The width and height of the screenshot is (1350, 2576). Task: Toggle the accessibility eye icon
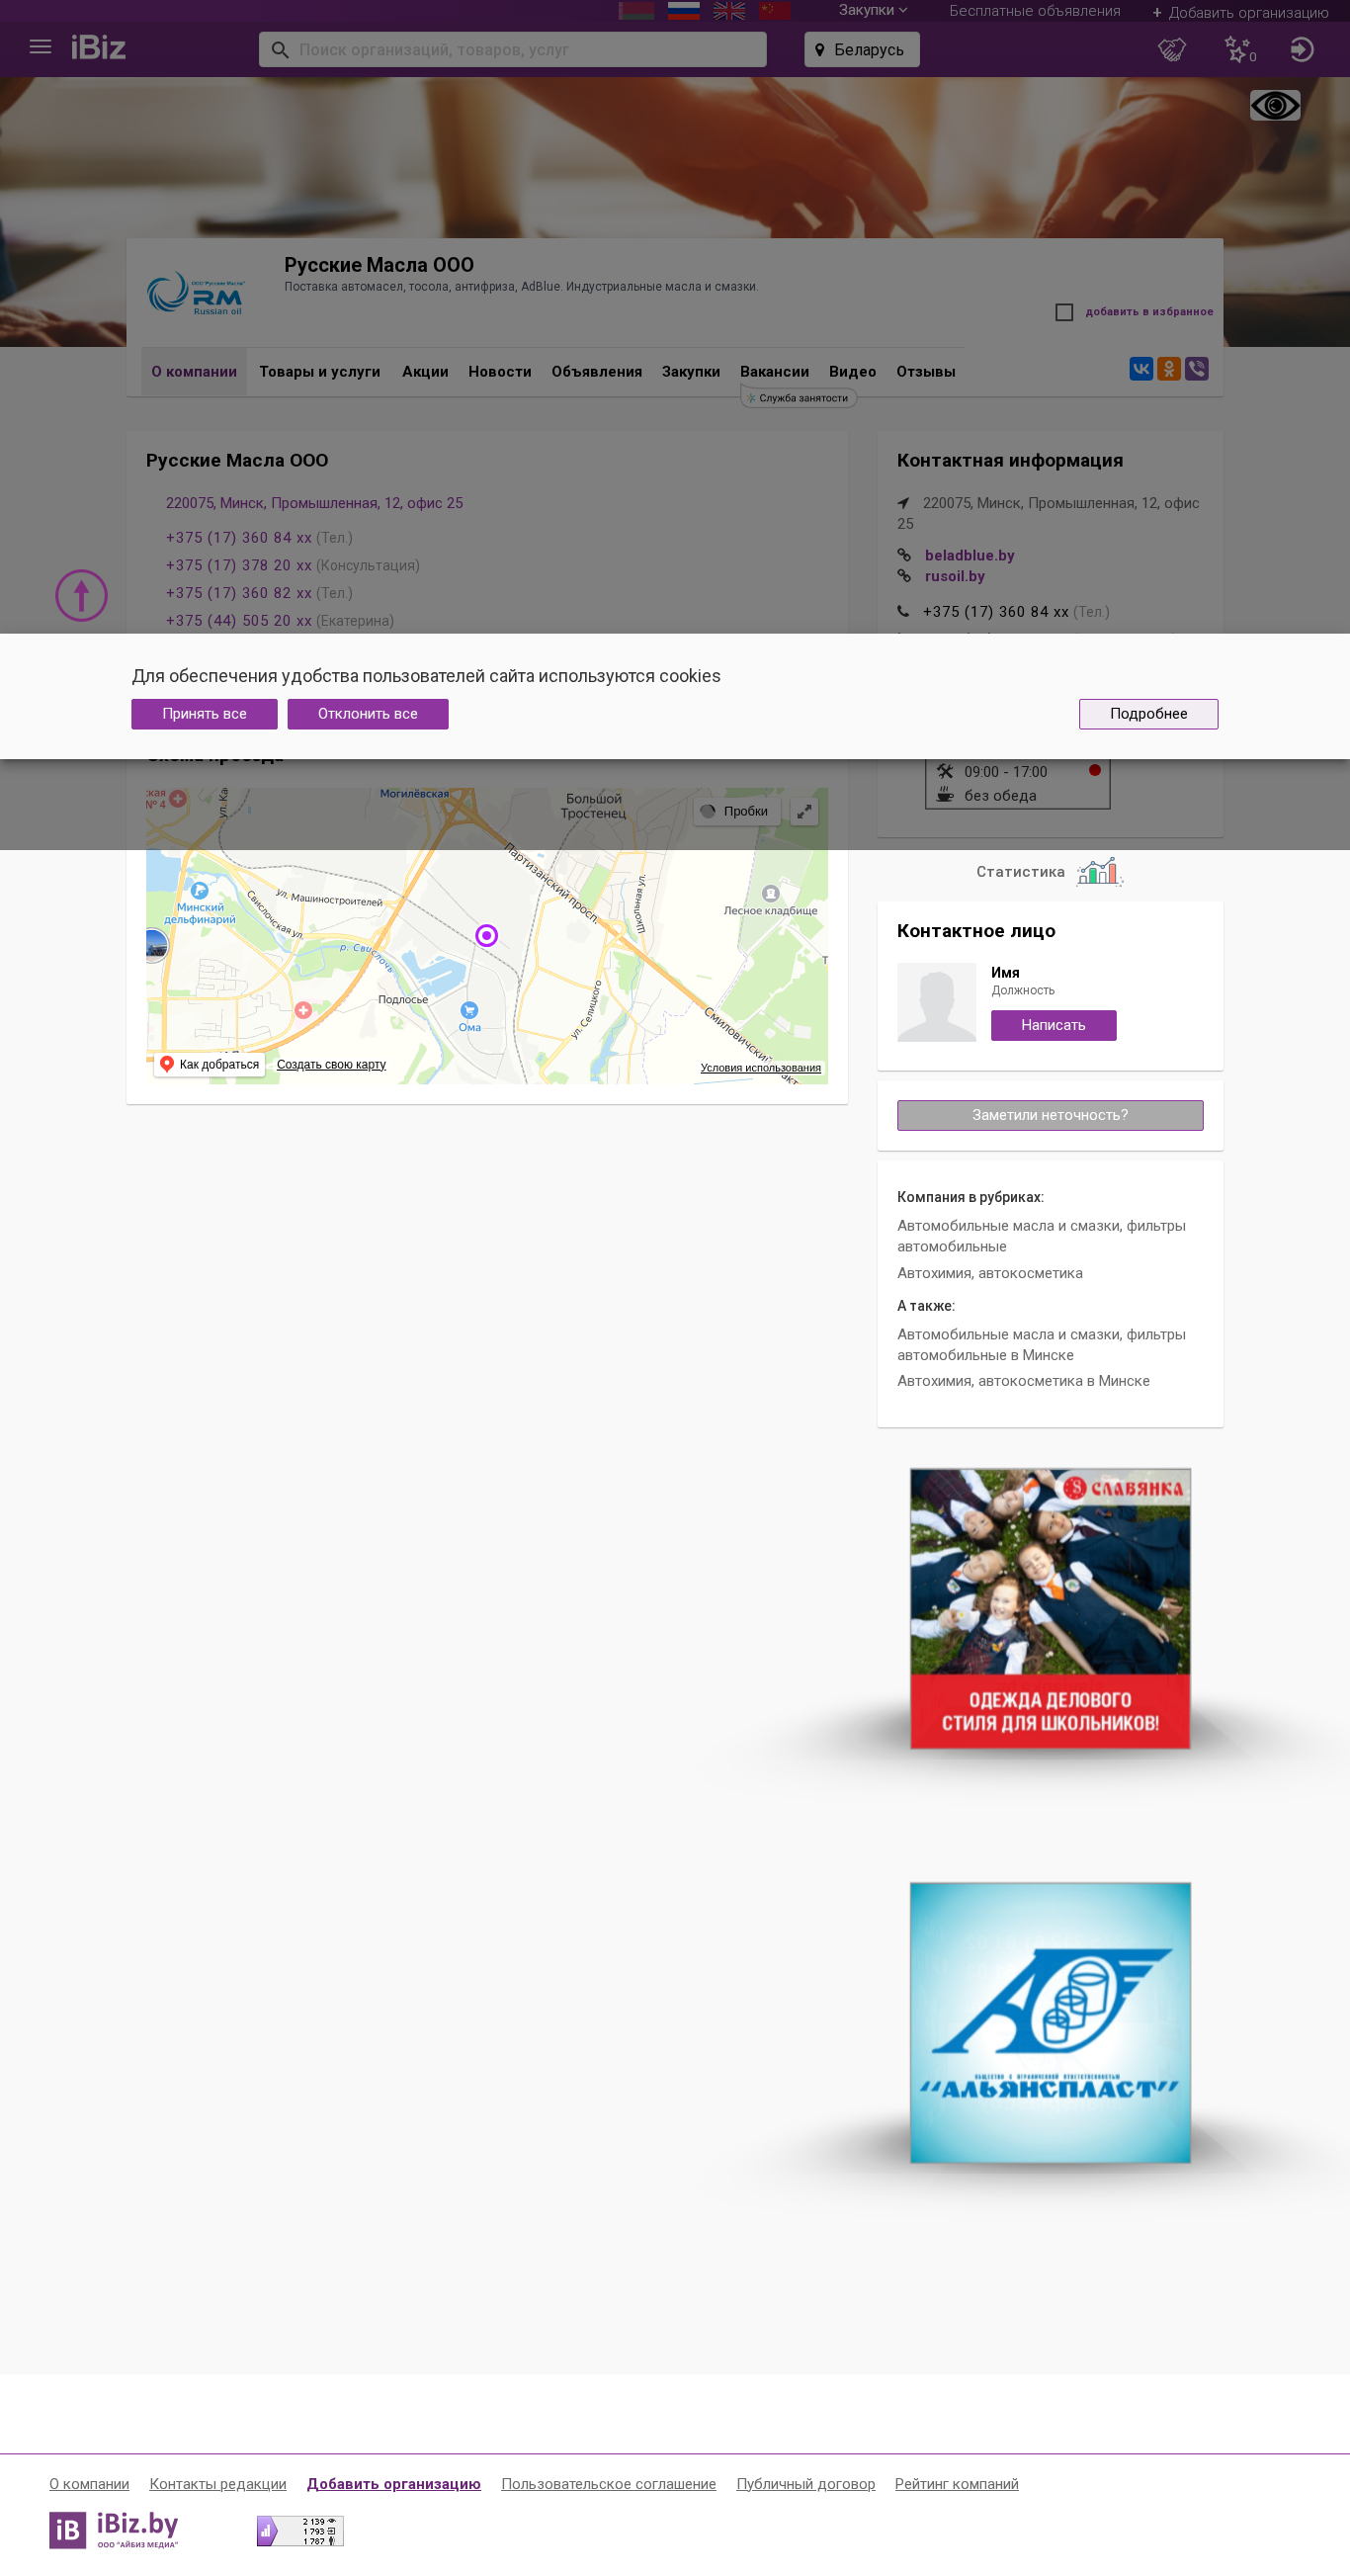[1275, 105]
